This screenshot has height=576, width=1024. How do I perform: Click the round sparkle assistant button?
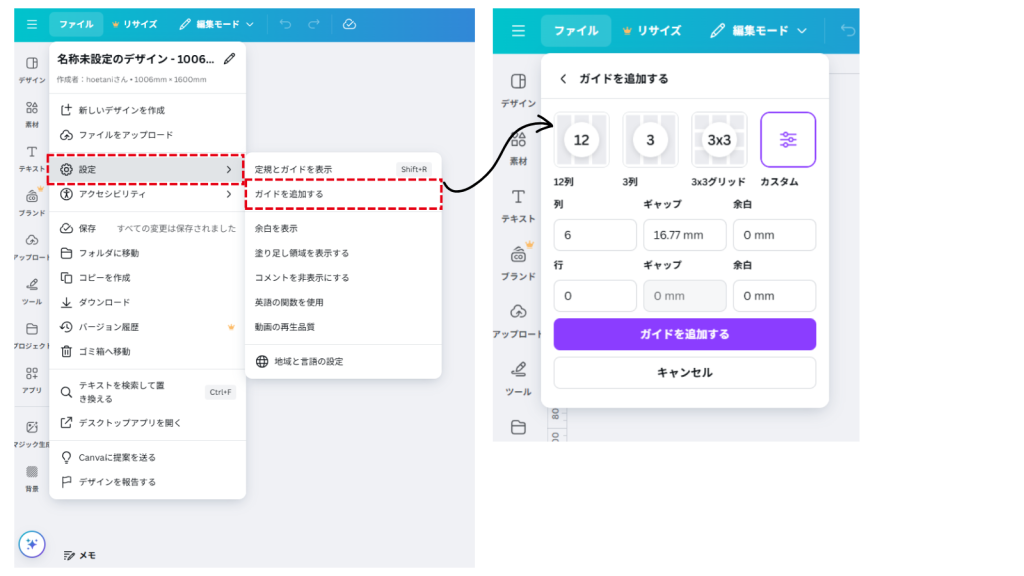tap(32, 544)
